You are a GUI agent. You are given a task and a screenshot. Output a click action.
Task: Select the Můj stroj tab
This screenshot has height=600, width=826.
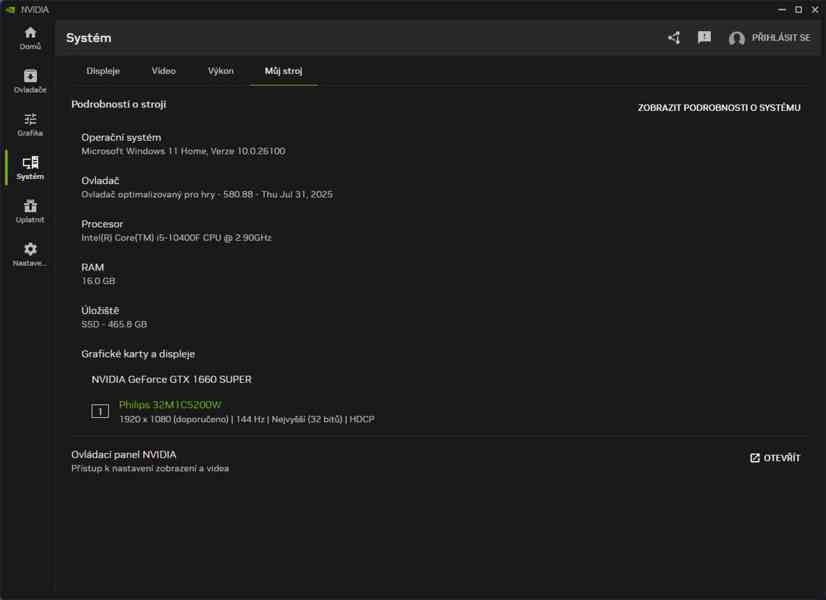283,71
